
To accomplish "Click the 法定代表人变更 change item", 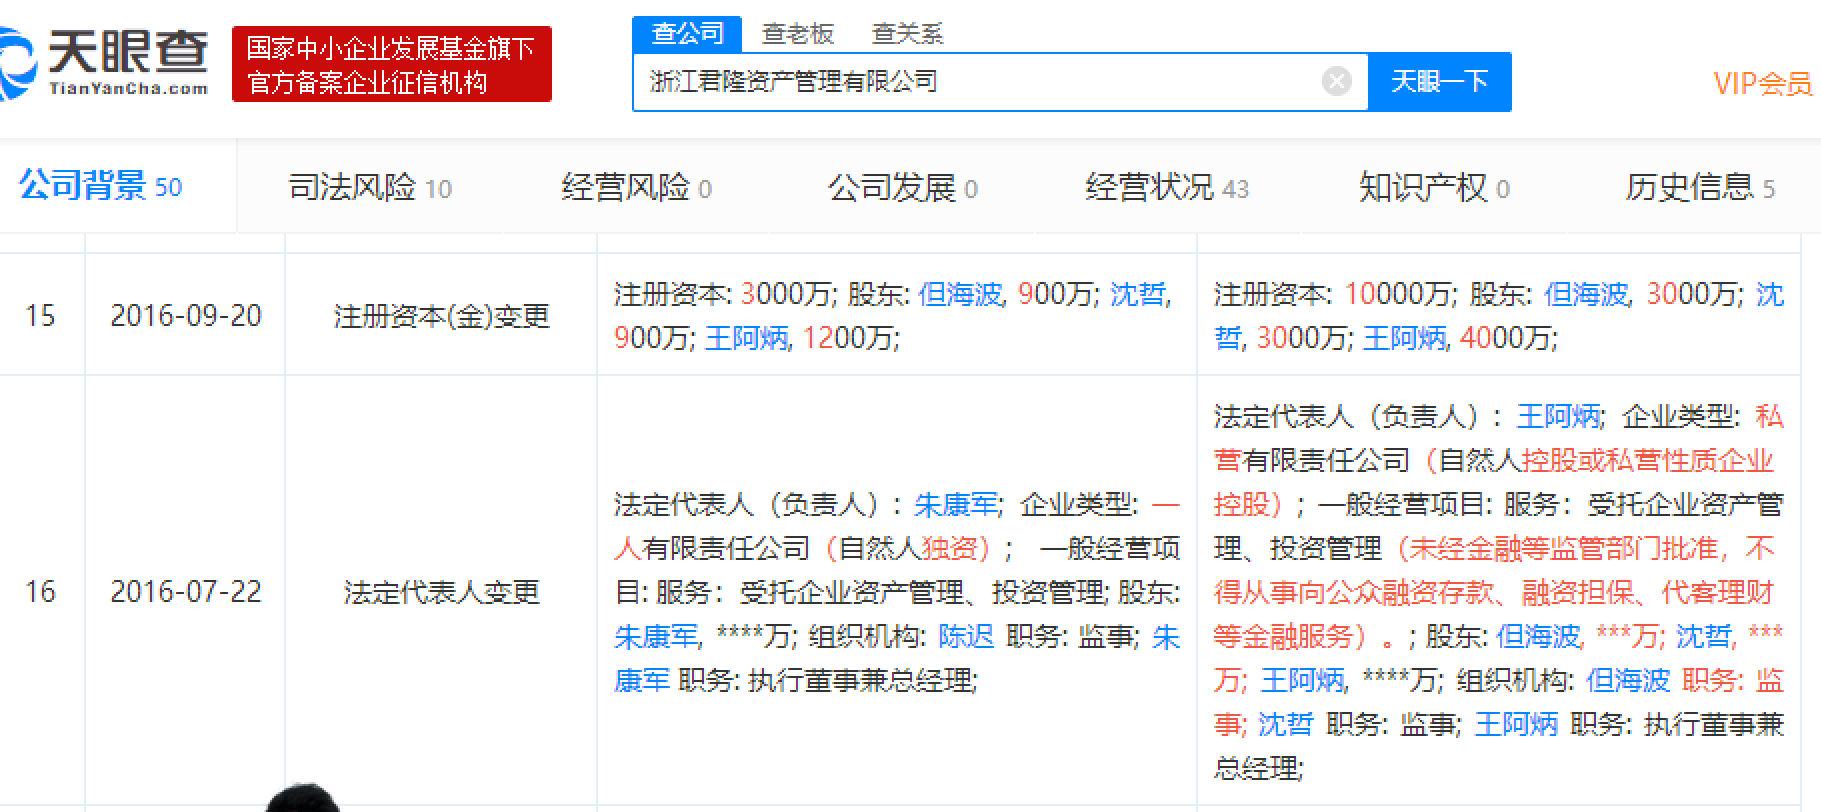I will (441, 592).
